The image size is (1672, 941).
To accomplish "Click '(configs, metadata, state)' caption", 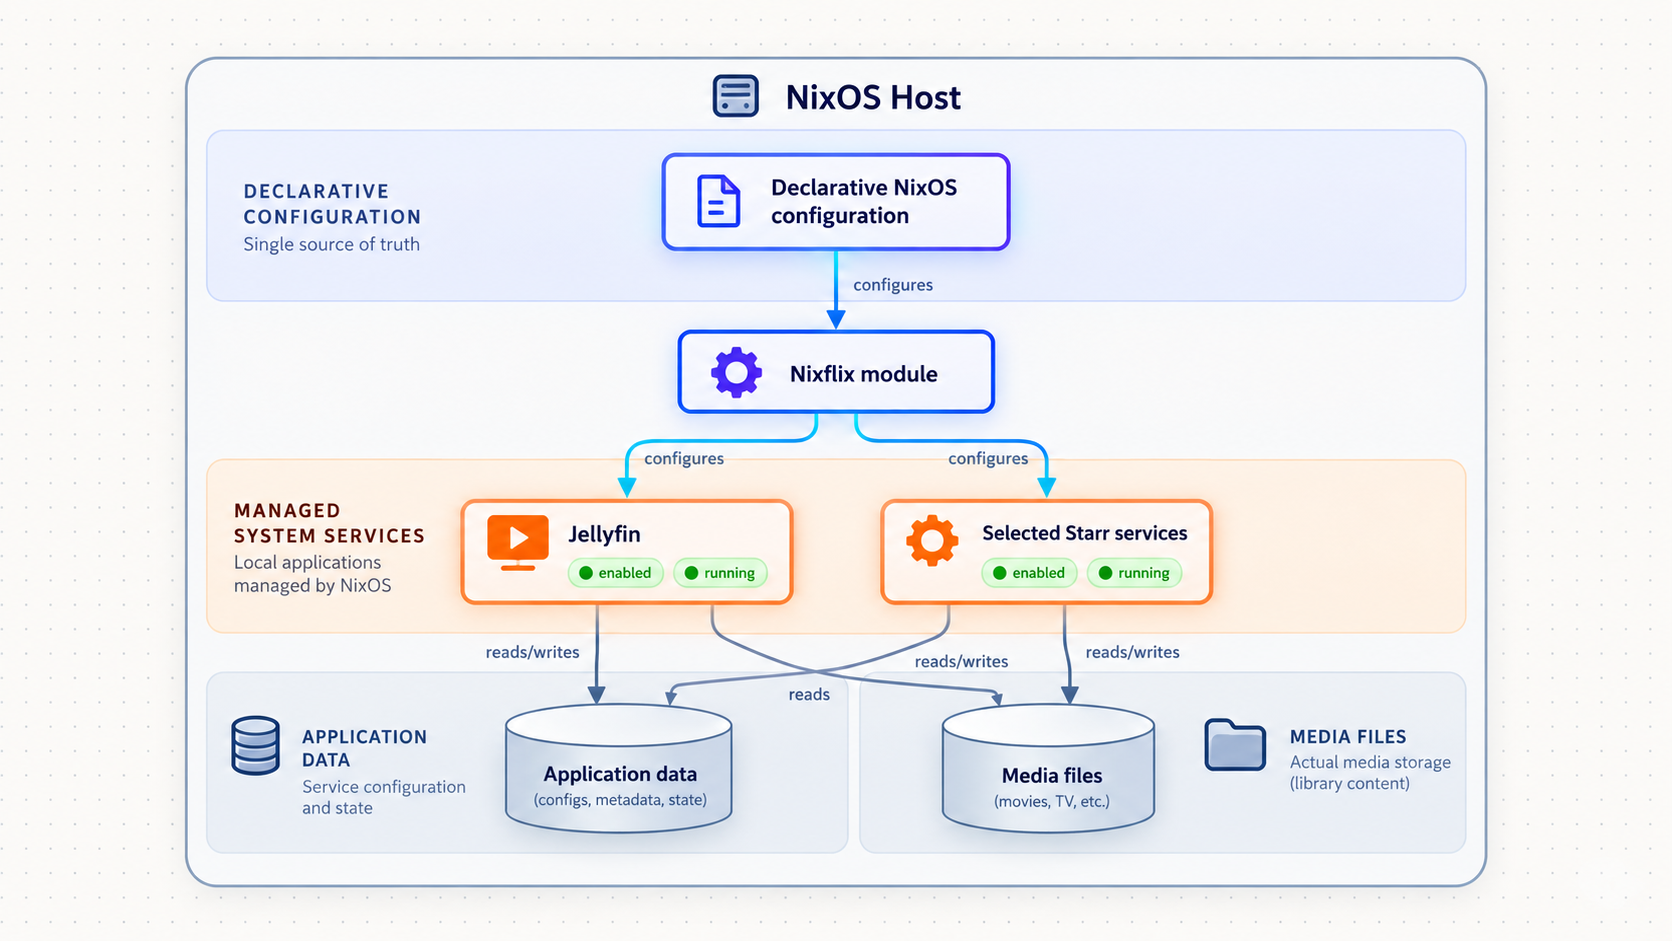I will coord(620,800).
